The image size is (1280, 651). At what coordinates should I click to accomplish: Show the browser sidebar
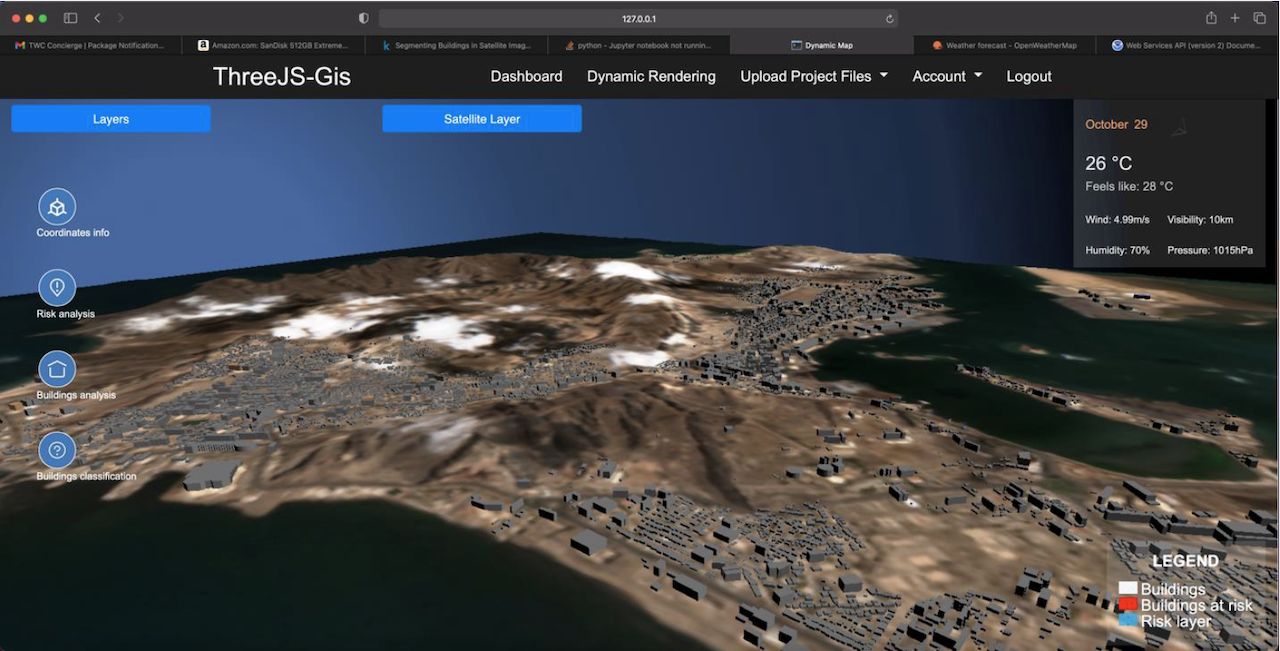coord(70,18)
